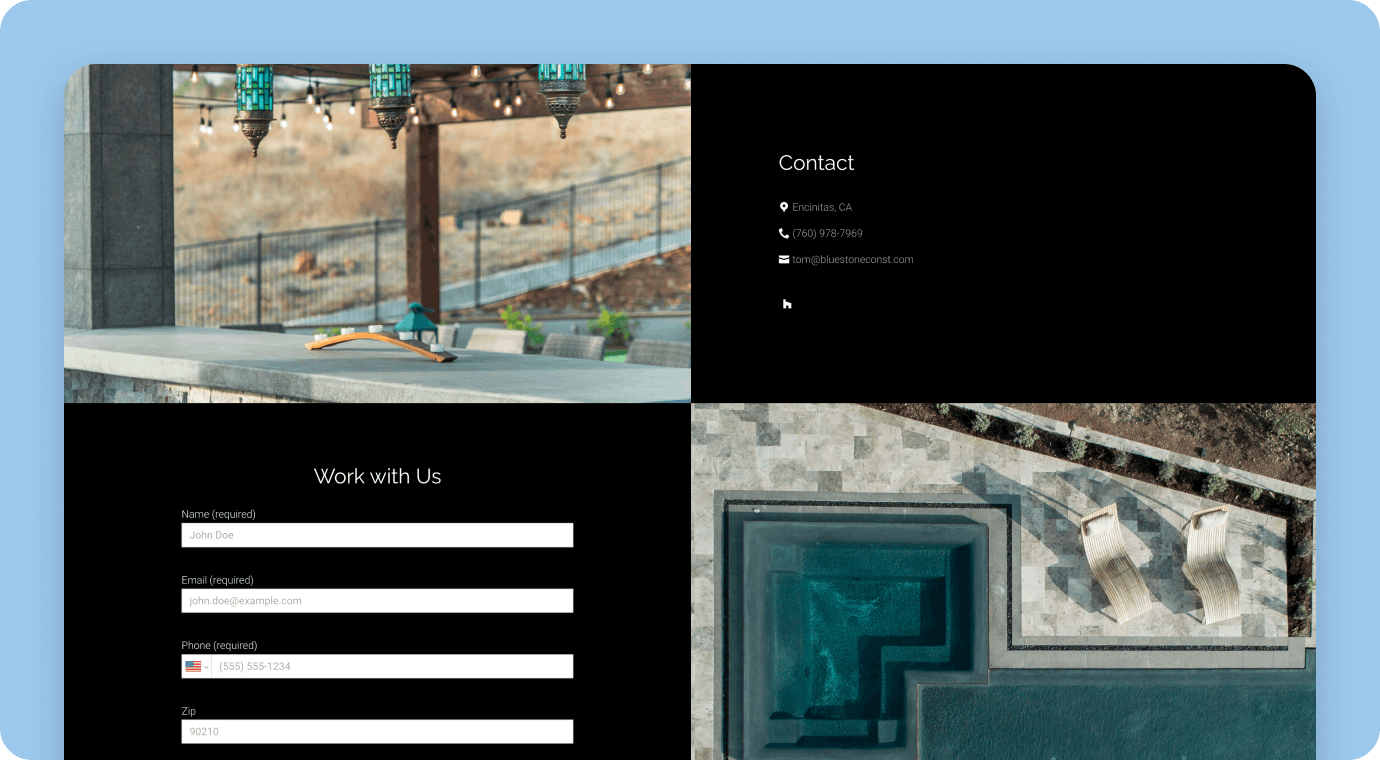Click the Contact heading
Screen dimensions: 1380x760
pyautogui.click(x=816, y=163)
